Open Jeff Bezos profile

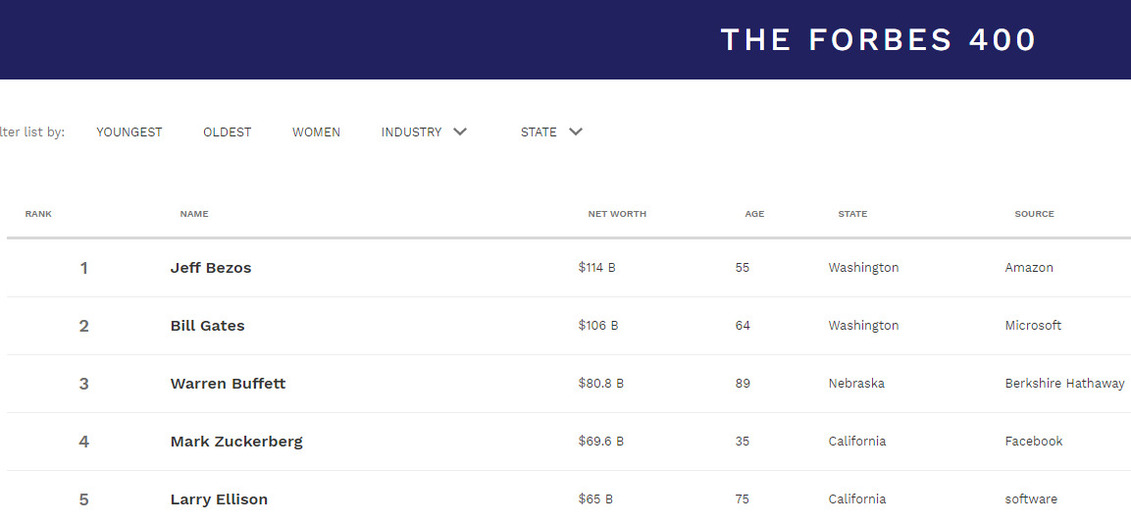point(211,268)
